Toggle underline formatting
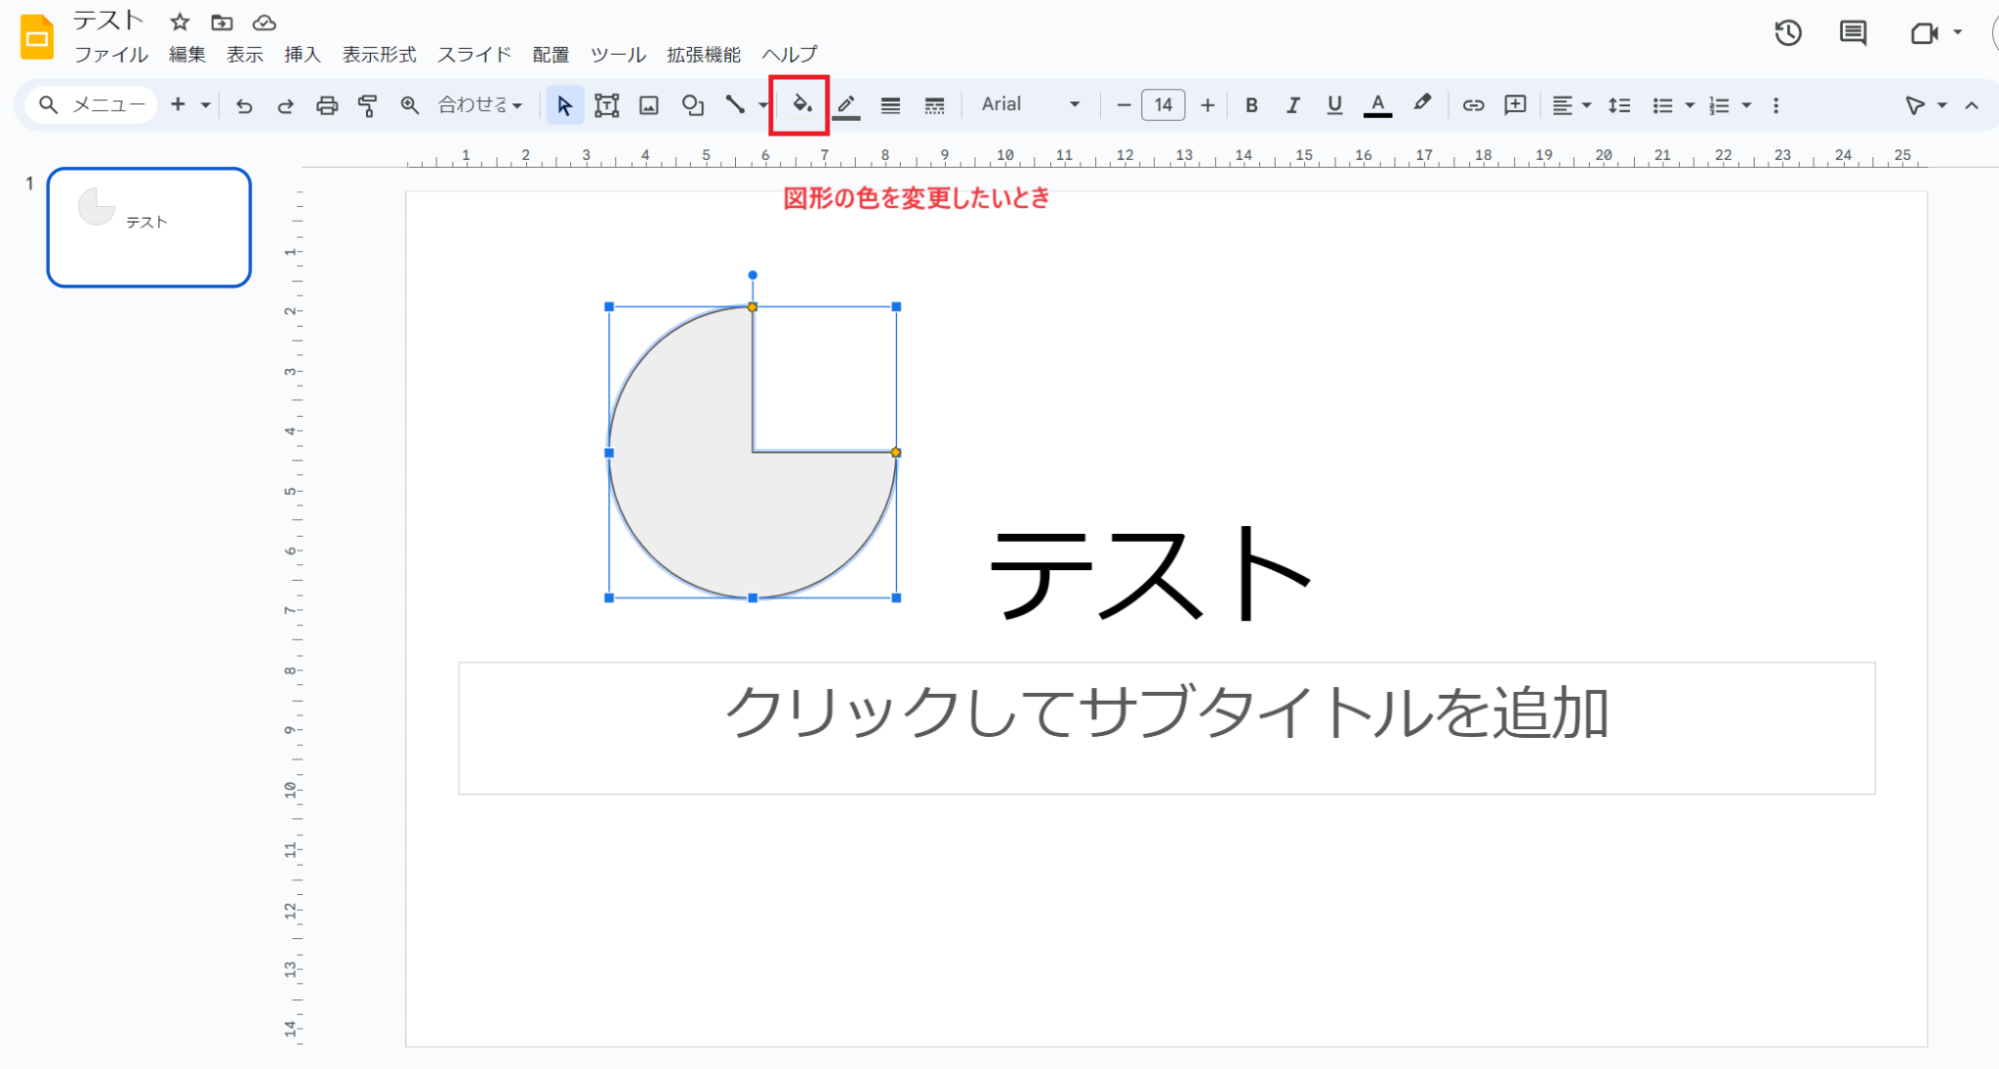The height and width of the screenshot is (1069, 1999). 1334,105
